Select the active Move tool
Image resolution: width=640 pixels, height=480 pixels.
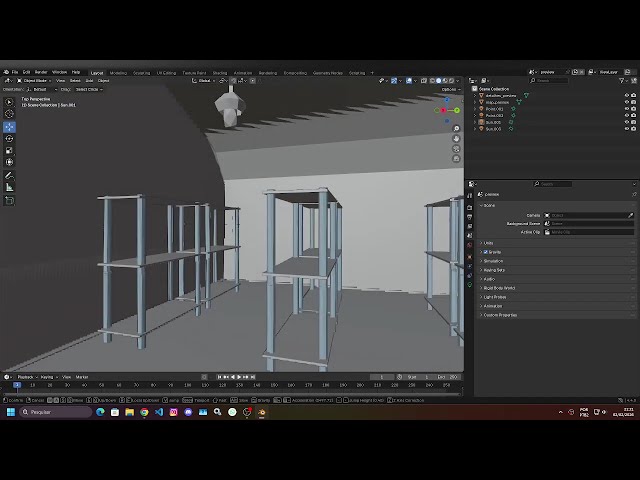[x=9, y=127]
